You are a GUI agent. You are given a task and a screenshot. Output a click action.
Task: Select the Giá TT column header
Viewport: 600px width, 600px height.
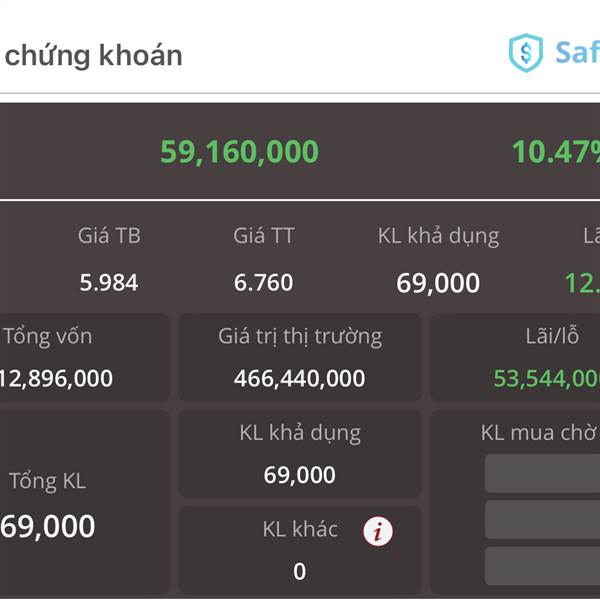264,235
